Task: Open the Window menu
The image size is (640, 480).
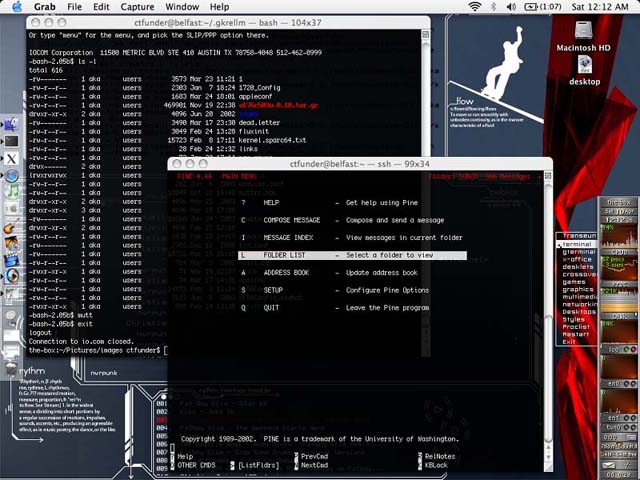Action: (182, 7)
